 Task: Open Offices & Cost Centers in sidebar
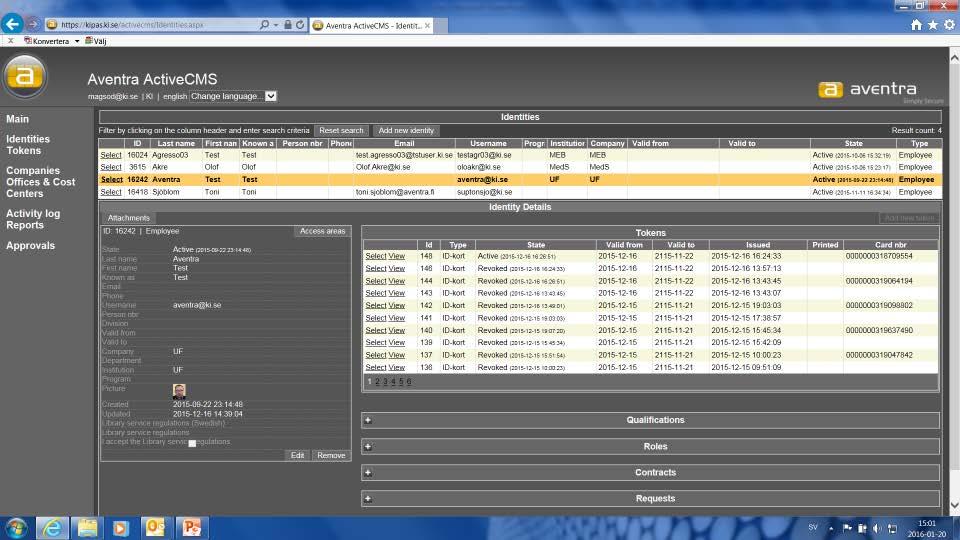(40, 187)
